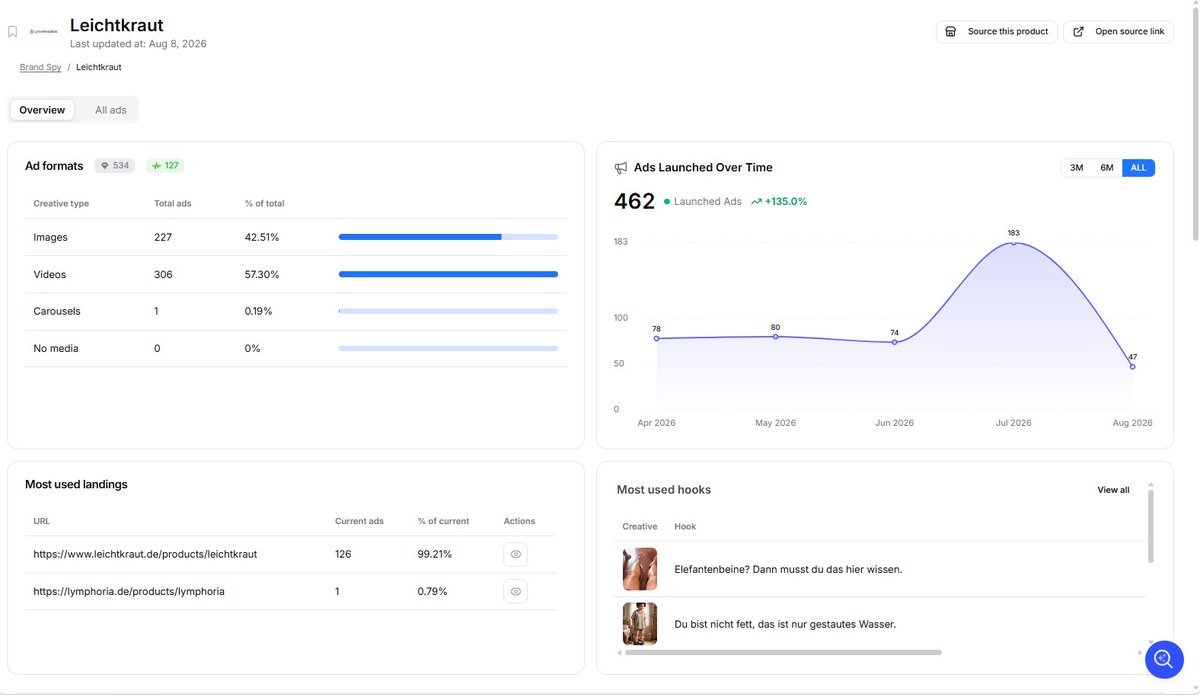The width and height of the screenshot is (1200, 697).
Task: Click the Source this product button
Action: point(996,32)
